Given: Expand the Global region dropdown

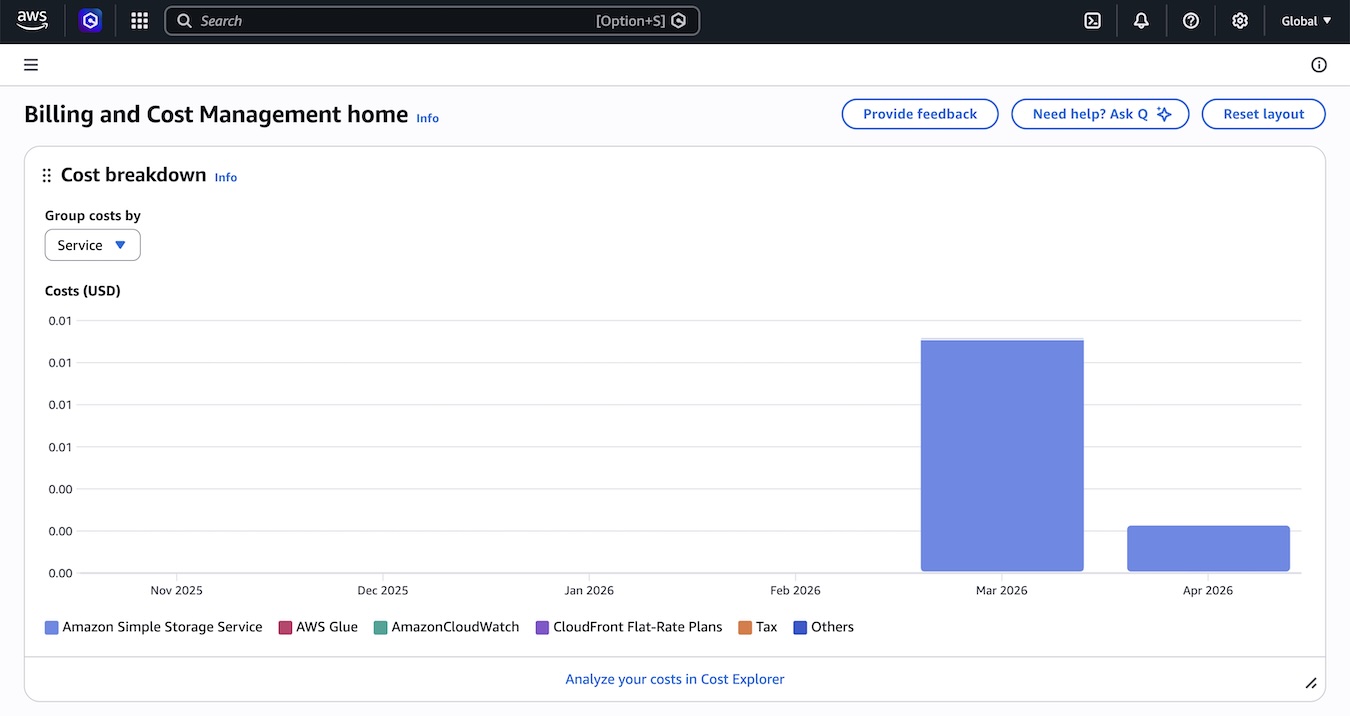Looking at the screenshot, I should 1306,20.
